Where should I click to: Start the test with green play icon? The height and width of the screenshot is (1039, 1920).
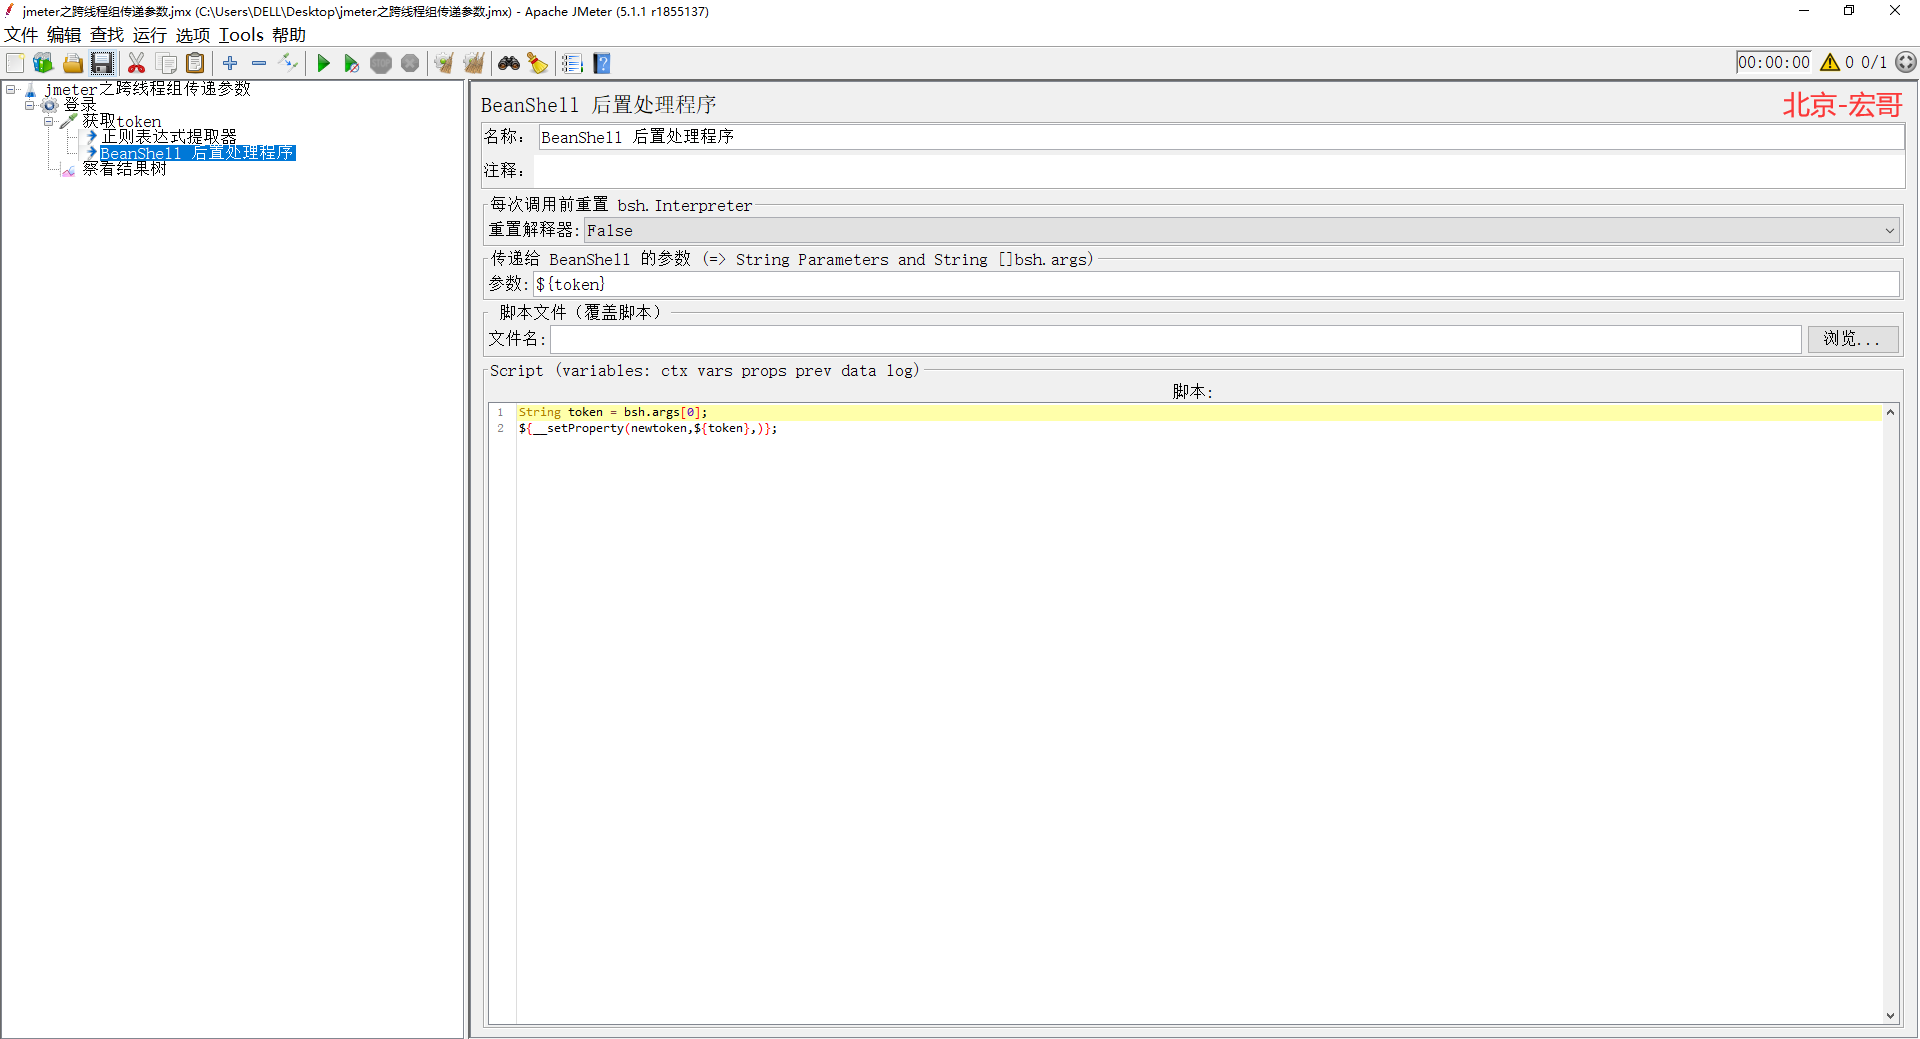(x=323, y=63)
